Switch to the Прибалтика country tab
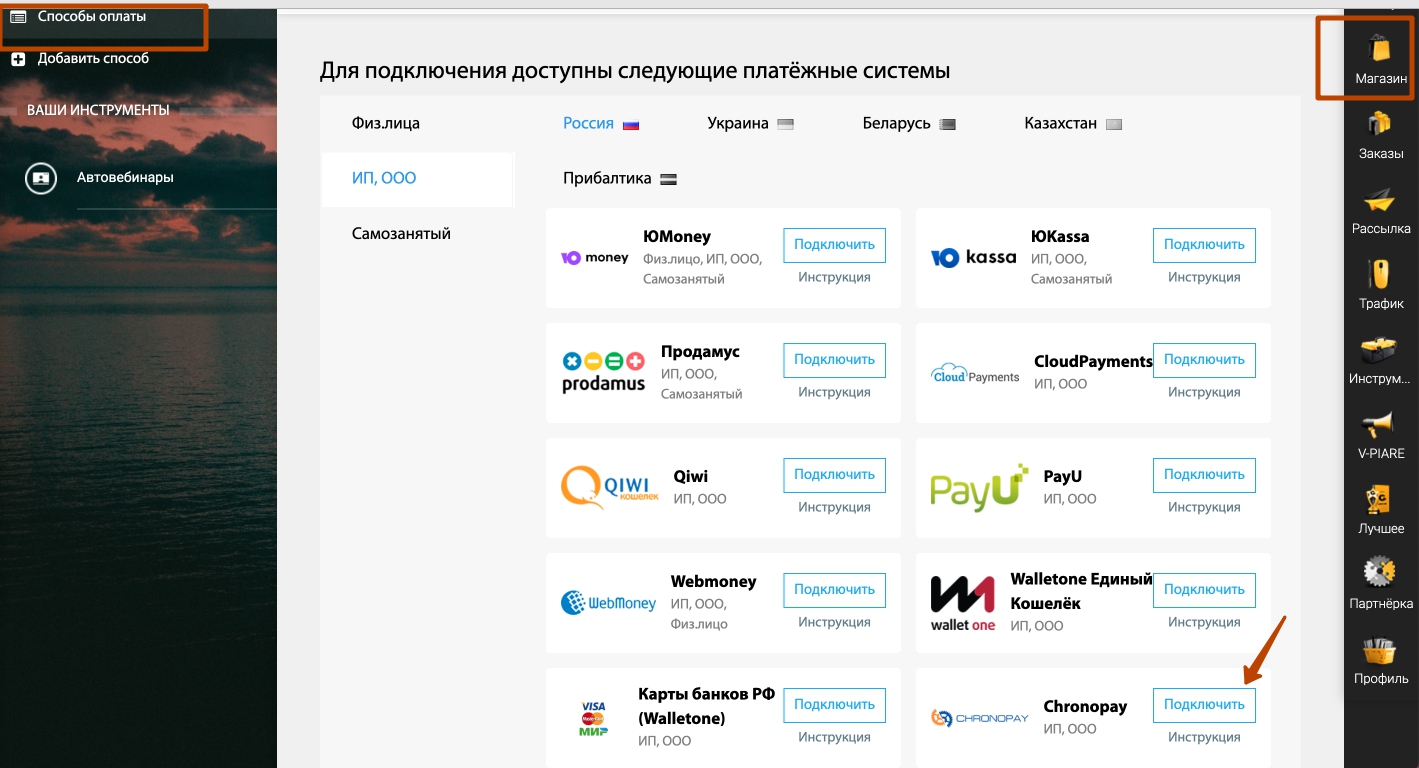This screenshot has width=1419, height=768. coord(607,178)
